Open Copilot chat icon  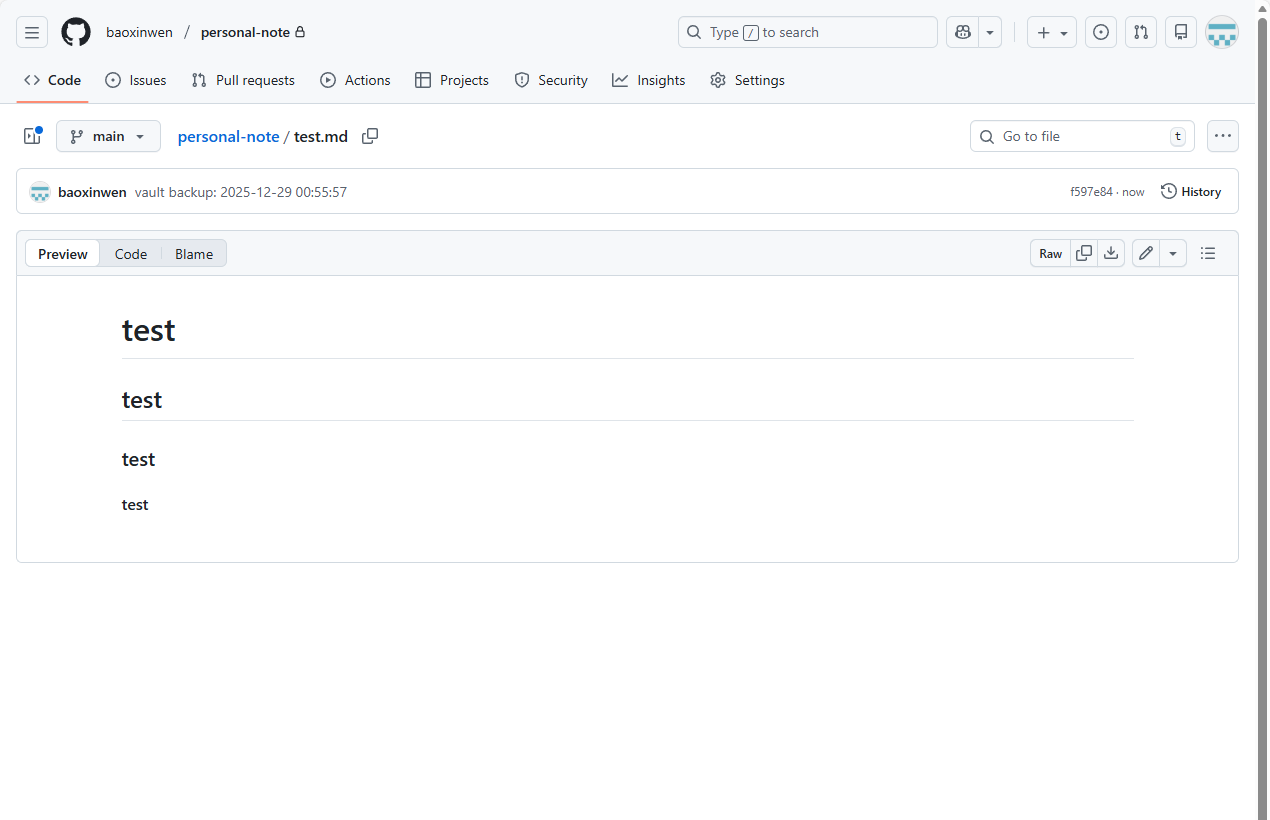(963, 32)
